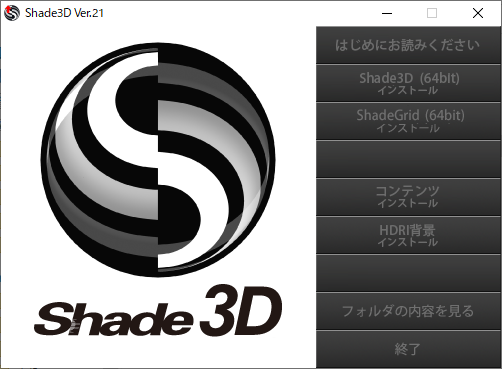Click the Shade3D app icon in title bar
This screenshot has height=369, width=502.
12,13
